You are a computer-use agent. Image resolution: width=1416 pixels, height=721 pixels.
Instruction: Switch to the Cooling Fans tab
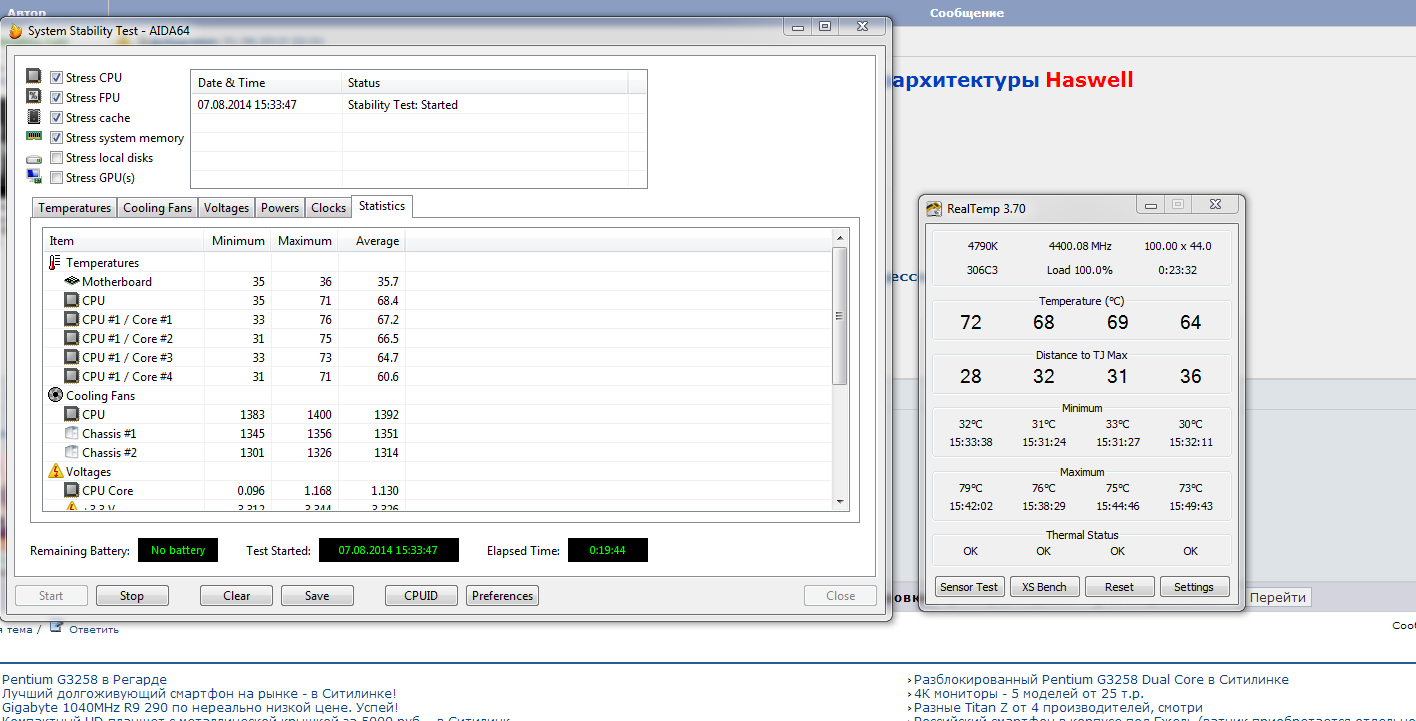click(157, 208)
